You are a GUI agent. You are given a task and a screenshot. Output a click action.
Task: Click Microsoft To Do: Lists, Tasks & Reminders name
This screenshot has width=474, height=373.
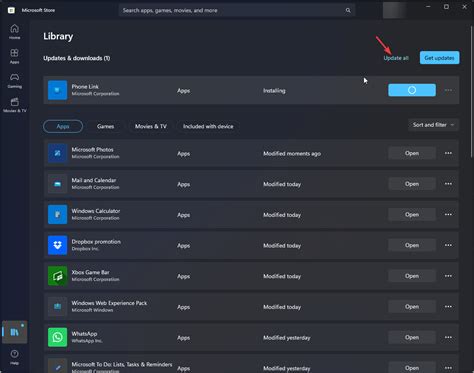pyautogui.click(x=122, y=364)
